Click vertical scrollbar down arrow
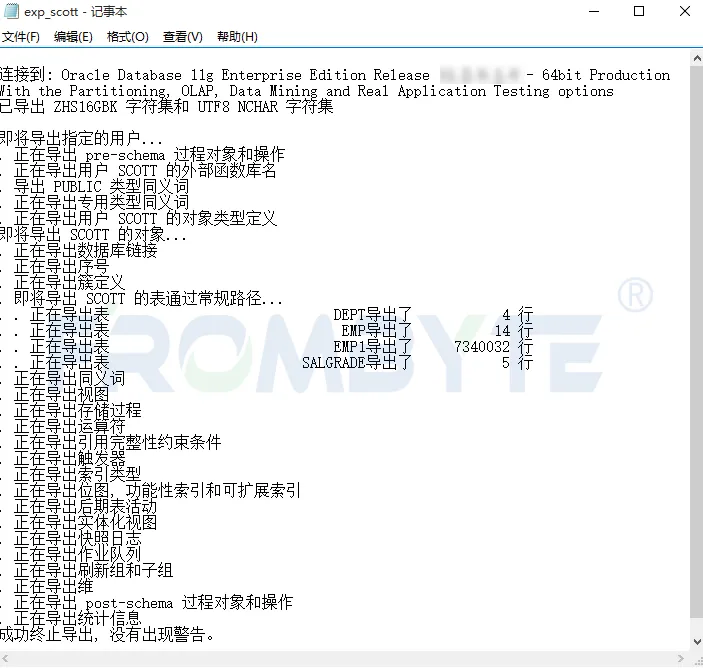 click(697, 642)
